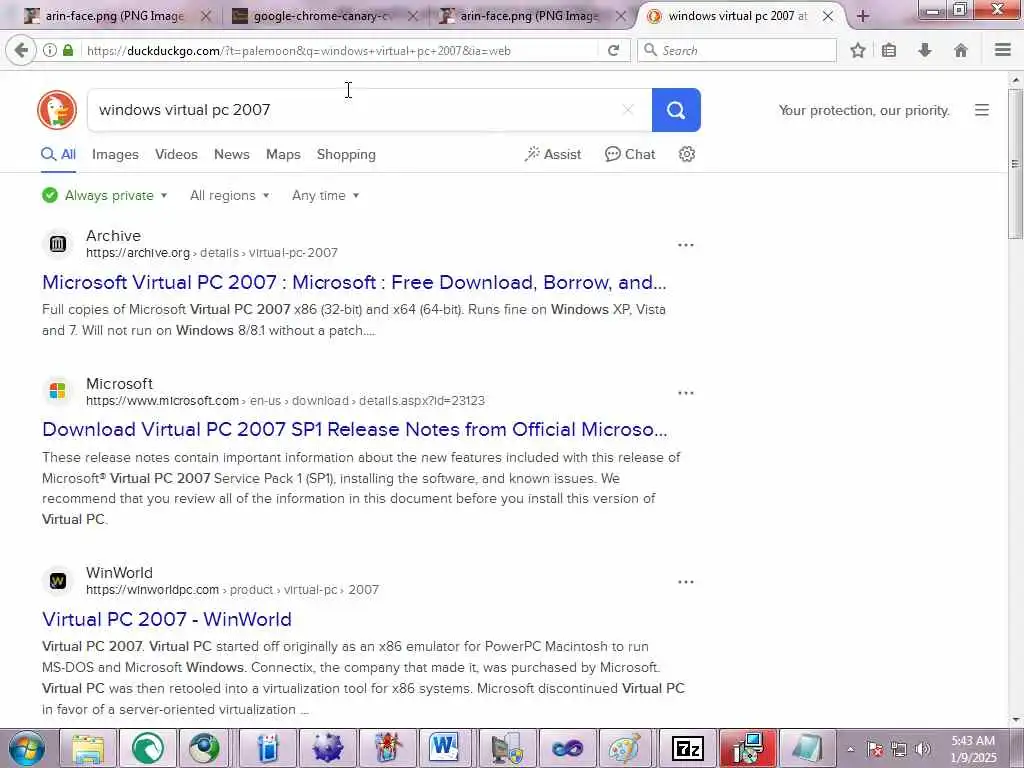Click the Archive site favicon

pyautogui.click(x=57, y=244)
